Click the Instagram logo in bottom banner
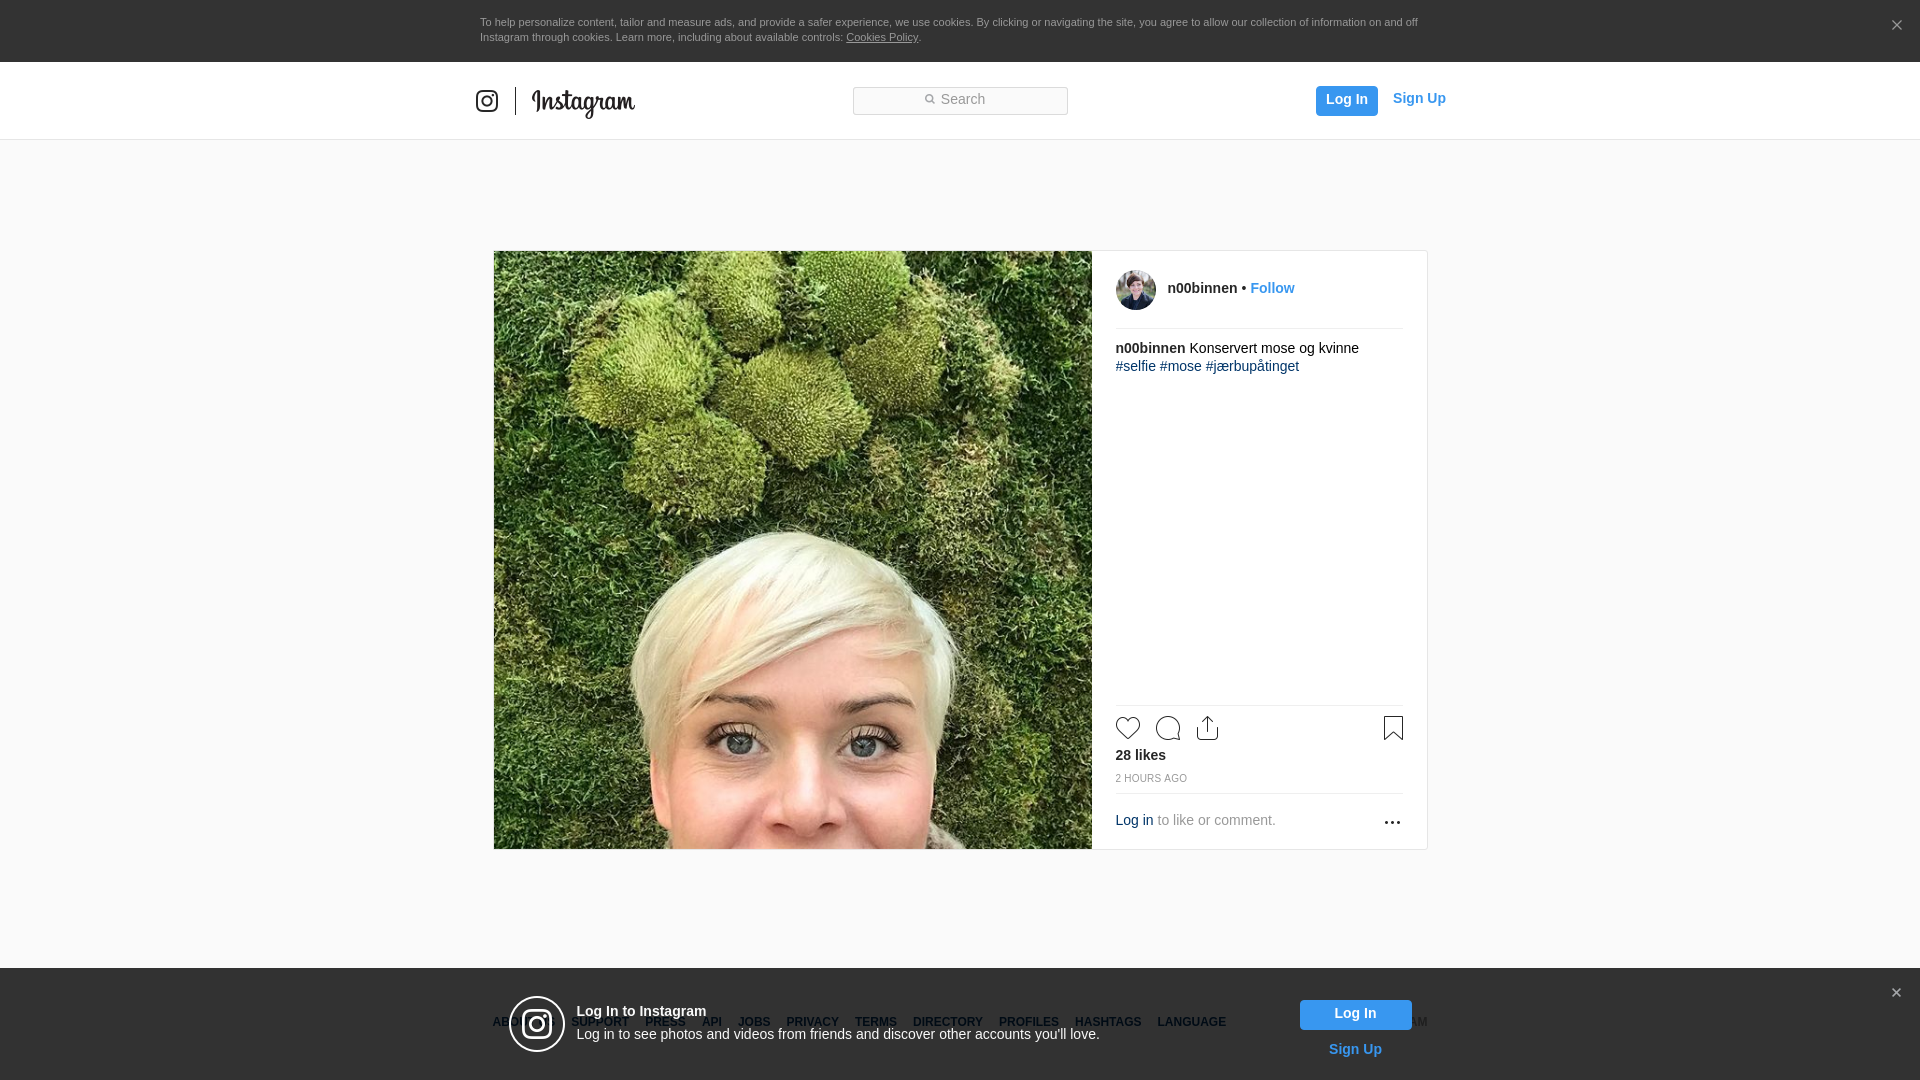Screen dimensions: 1920x1080 pyautogui.click(x=537, y=1024)
